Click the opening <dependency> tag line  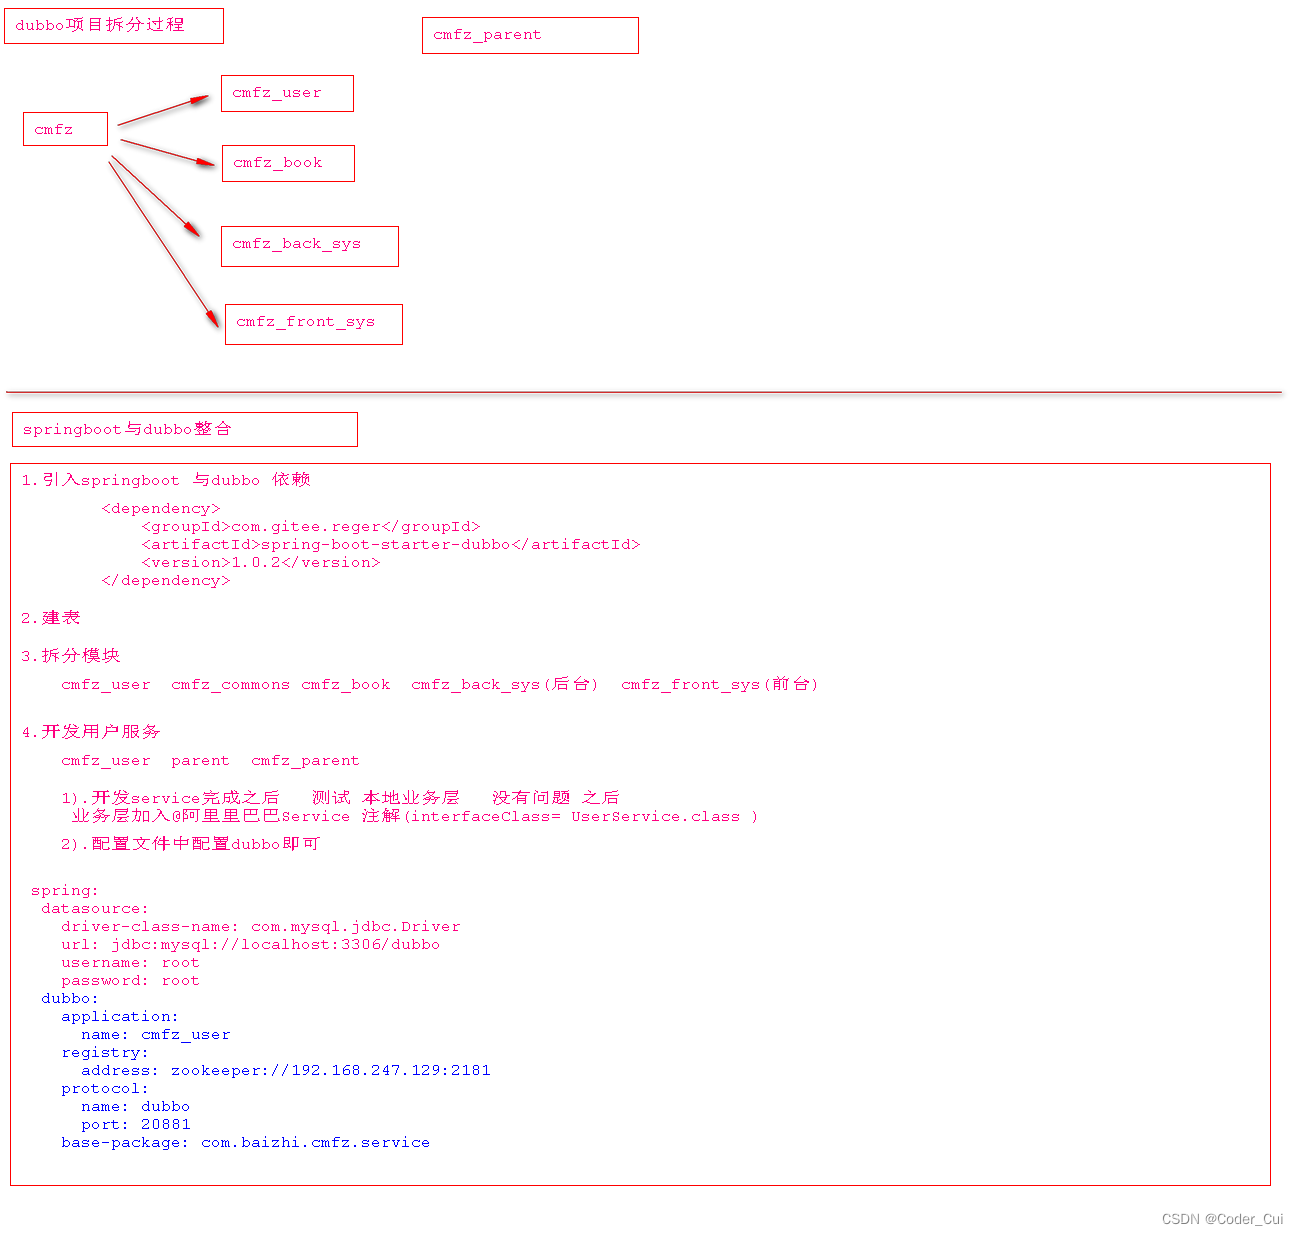(x=161, y=508)
